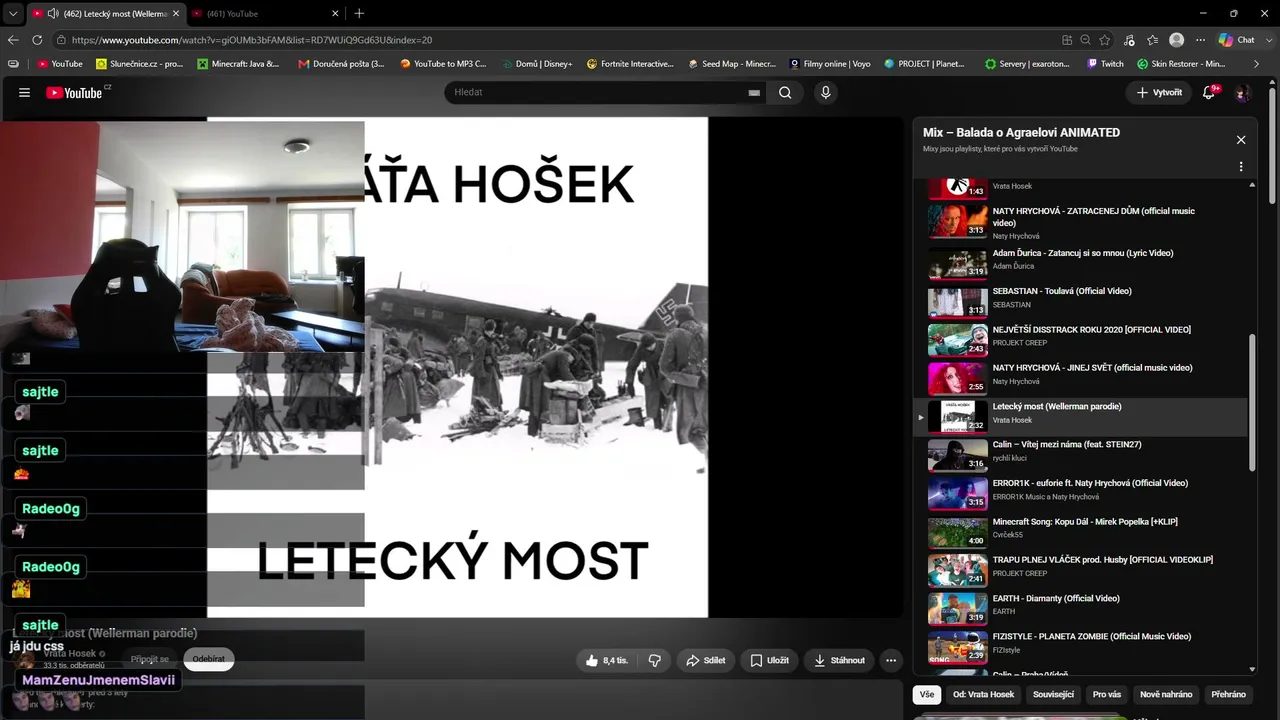This screenshot has width=1280, height=720.
Task: Open YouTube notifications bell
Action: 1209,93
